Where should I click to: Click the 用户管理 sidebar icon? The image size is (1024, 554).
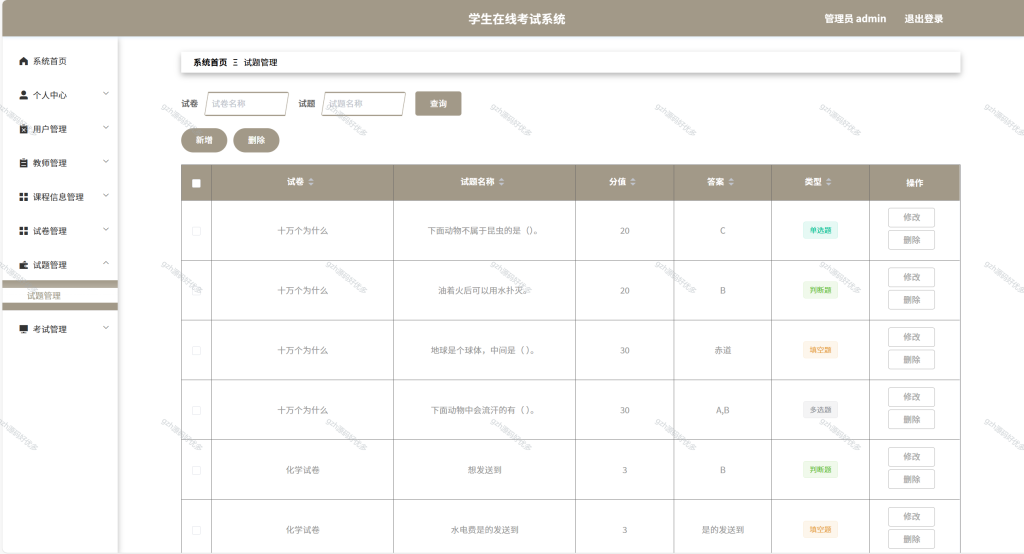24,129
